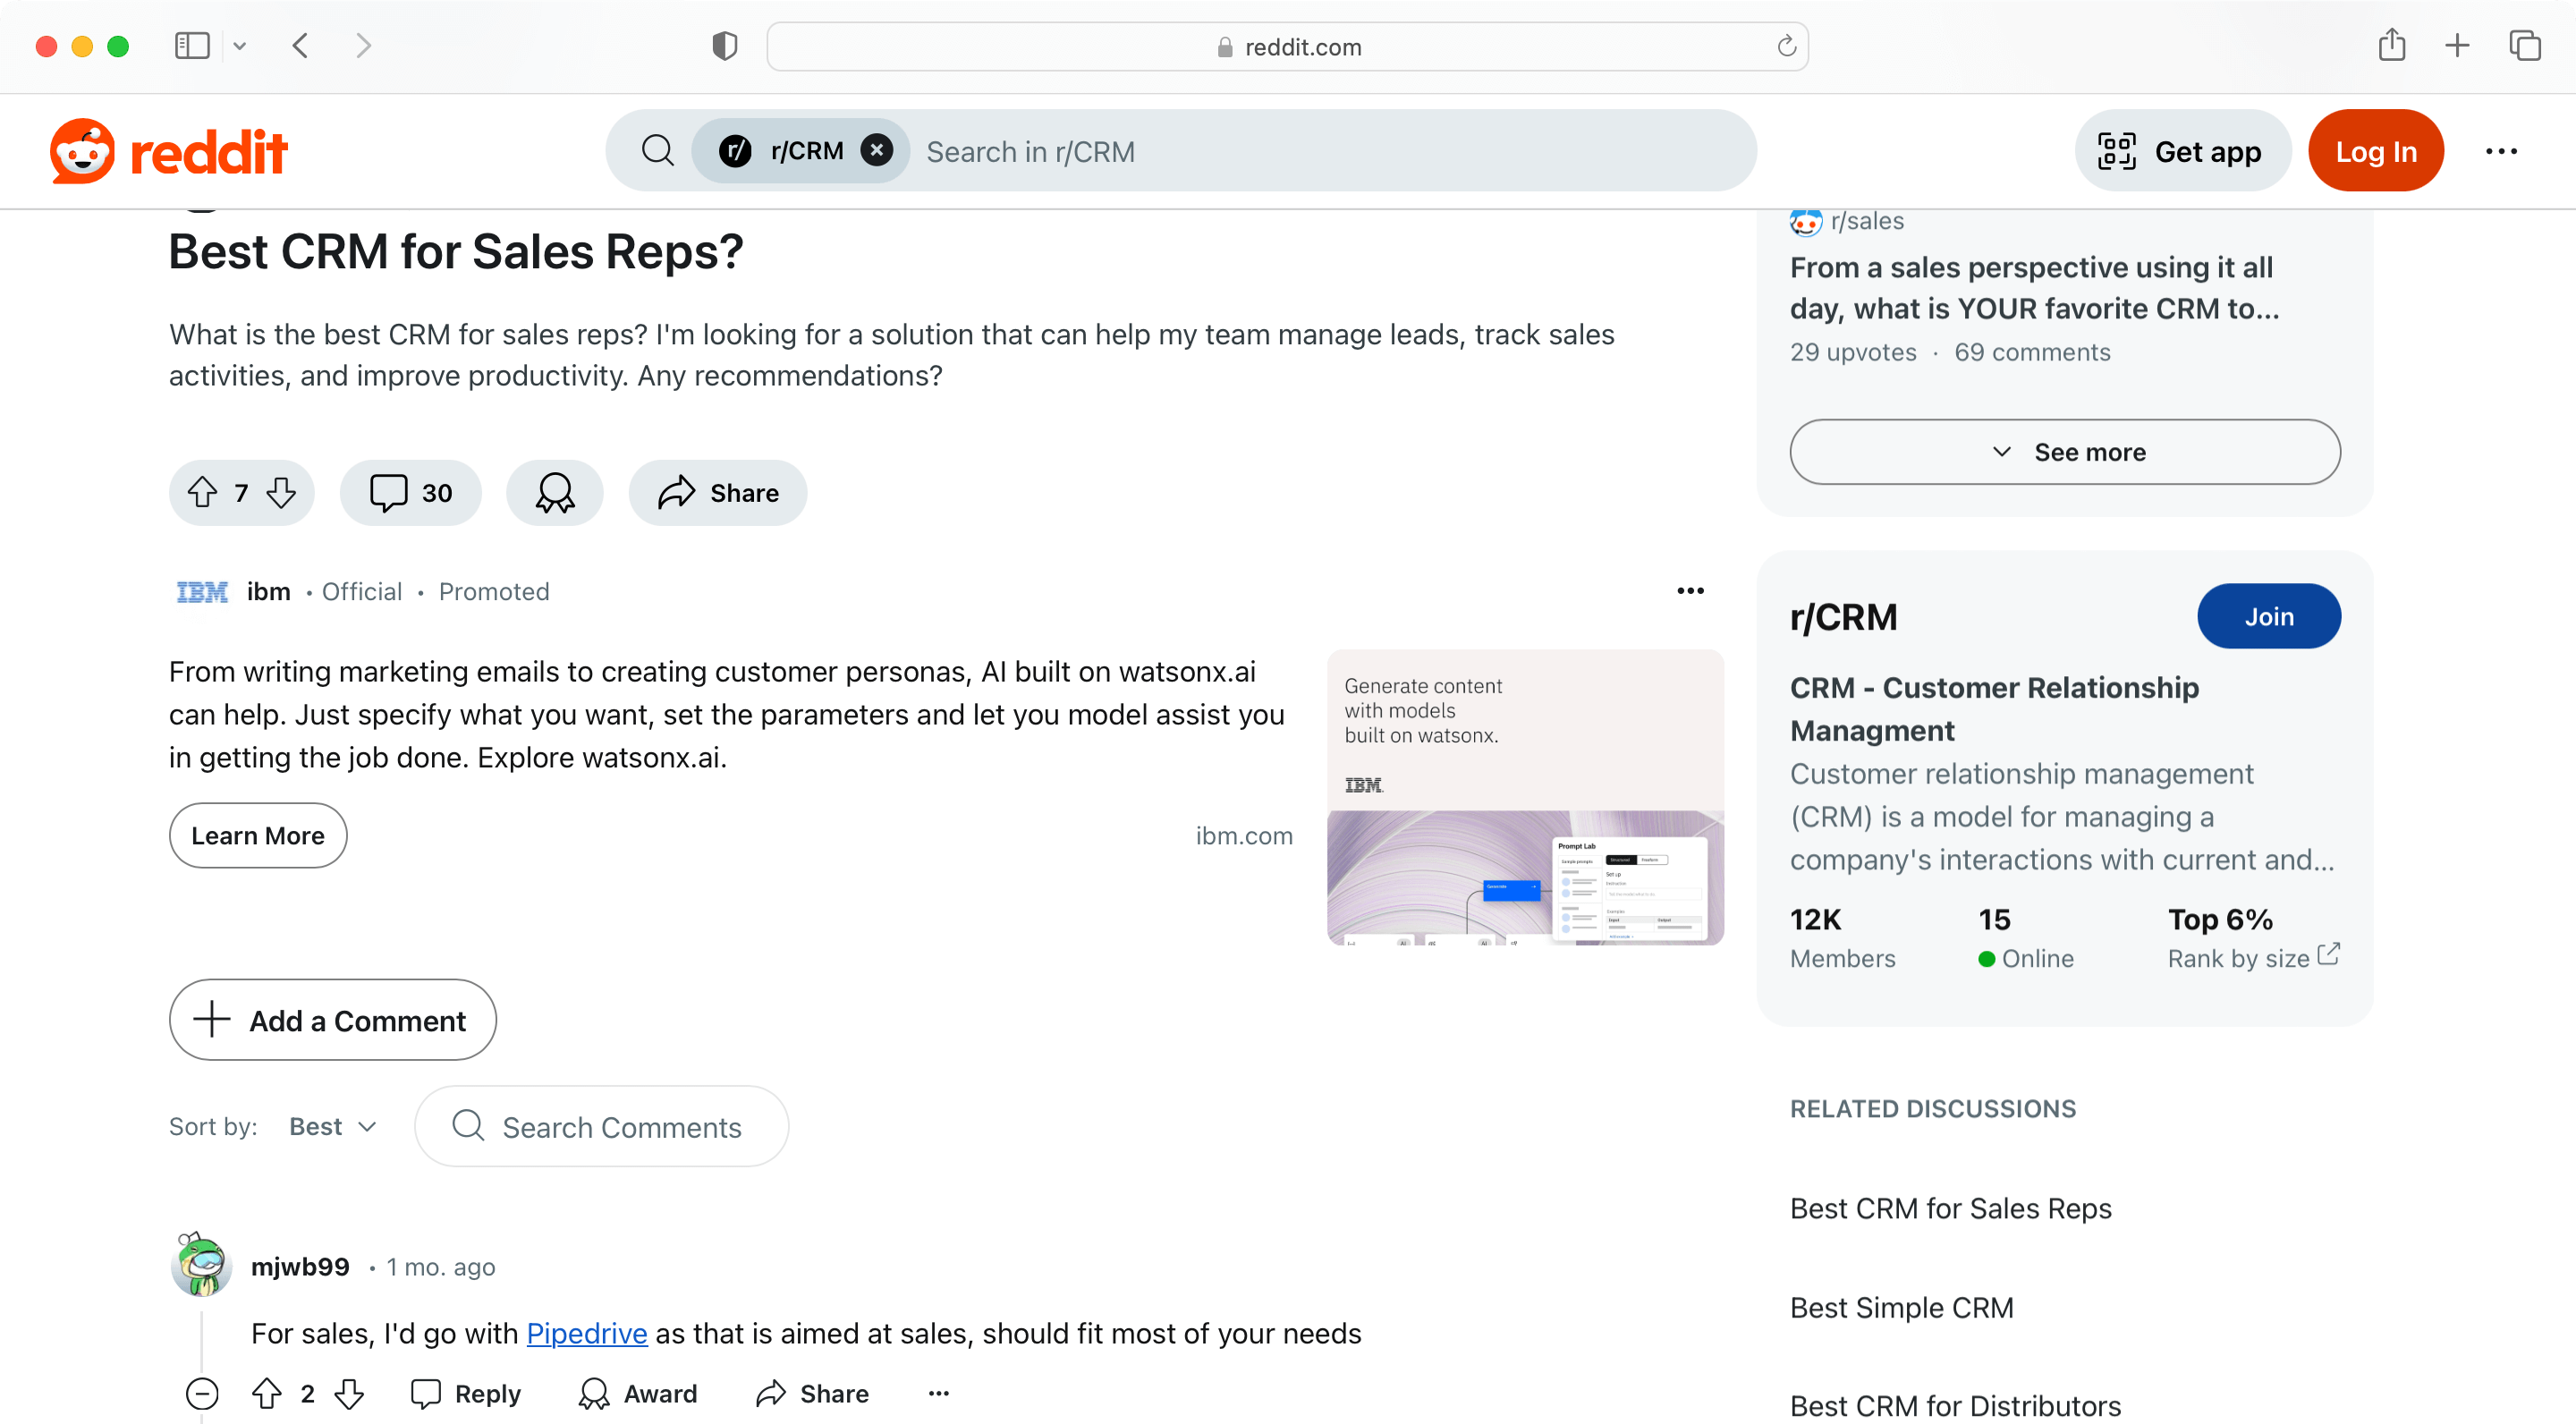
Task: Click the Learn More button on IBM ad
Action: tap(258, 835)
